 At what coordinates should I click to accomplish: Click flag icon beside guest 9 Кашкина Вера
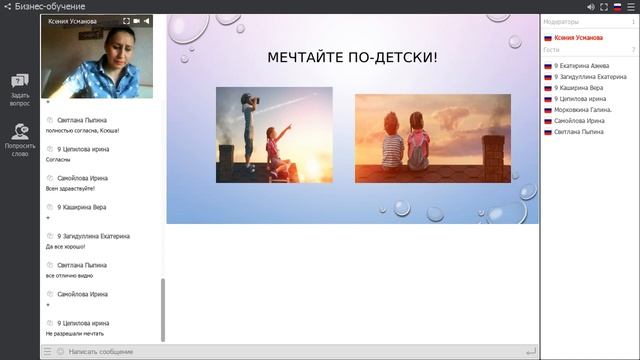point(548,88)
